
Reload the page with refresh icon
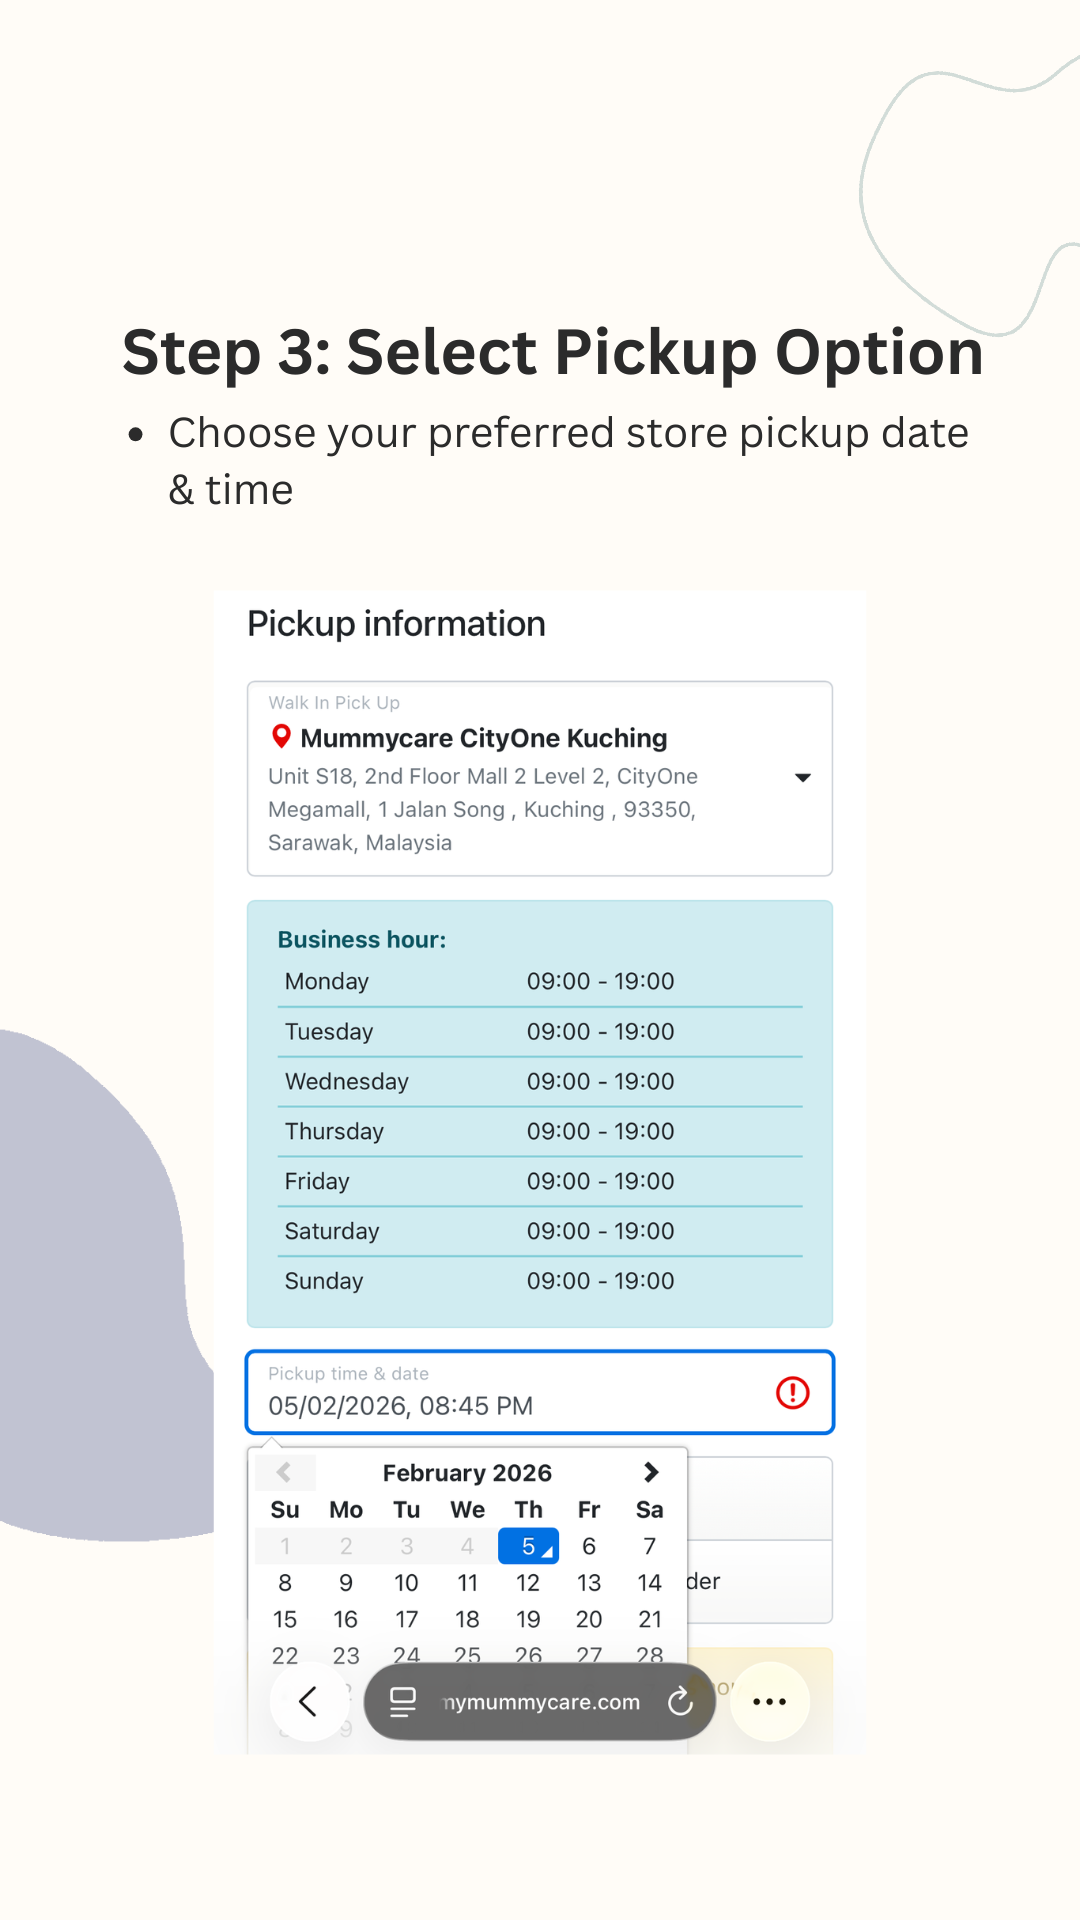pyautogui.click(x=680, y=1701)
